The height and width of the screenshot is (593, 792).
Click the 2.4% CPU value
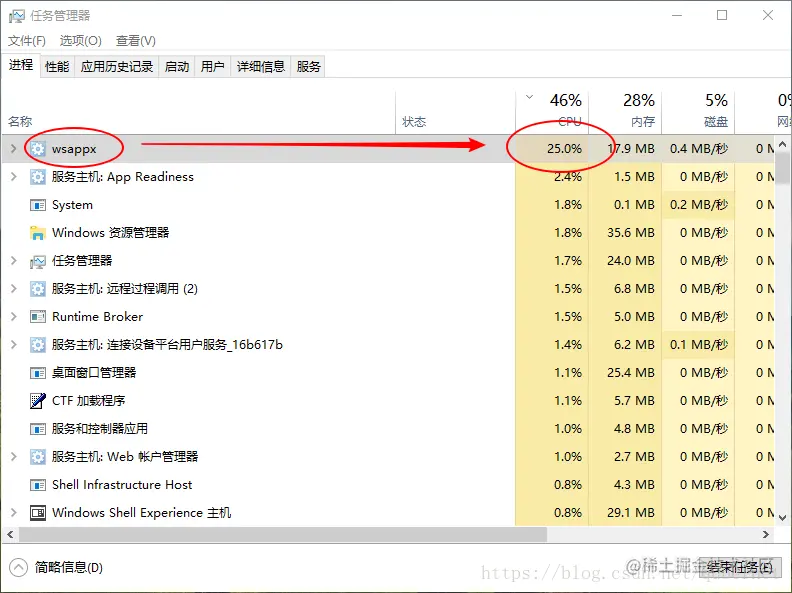568,177
